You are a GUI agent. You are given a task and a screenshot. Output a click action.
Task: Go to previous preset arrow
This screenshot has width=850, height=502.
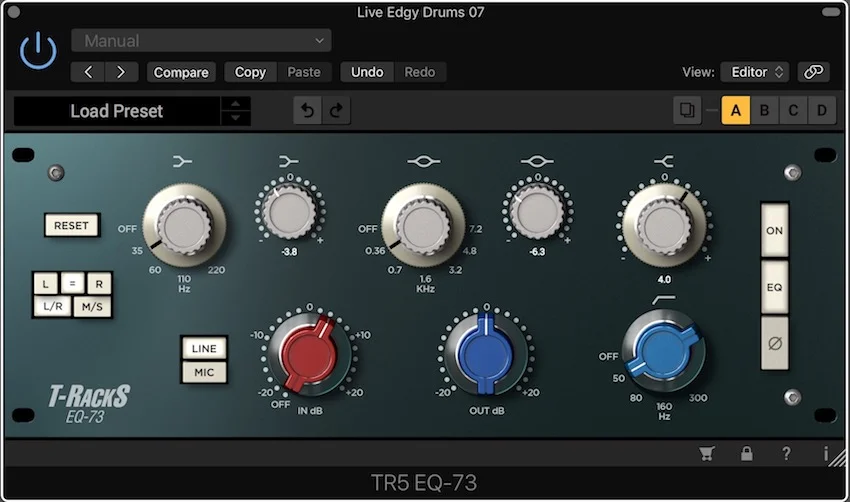click(88, 72)
